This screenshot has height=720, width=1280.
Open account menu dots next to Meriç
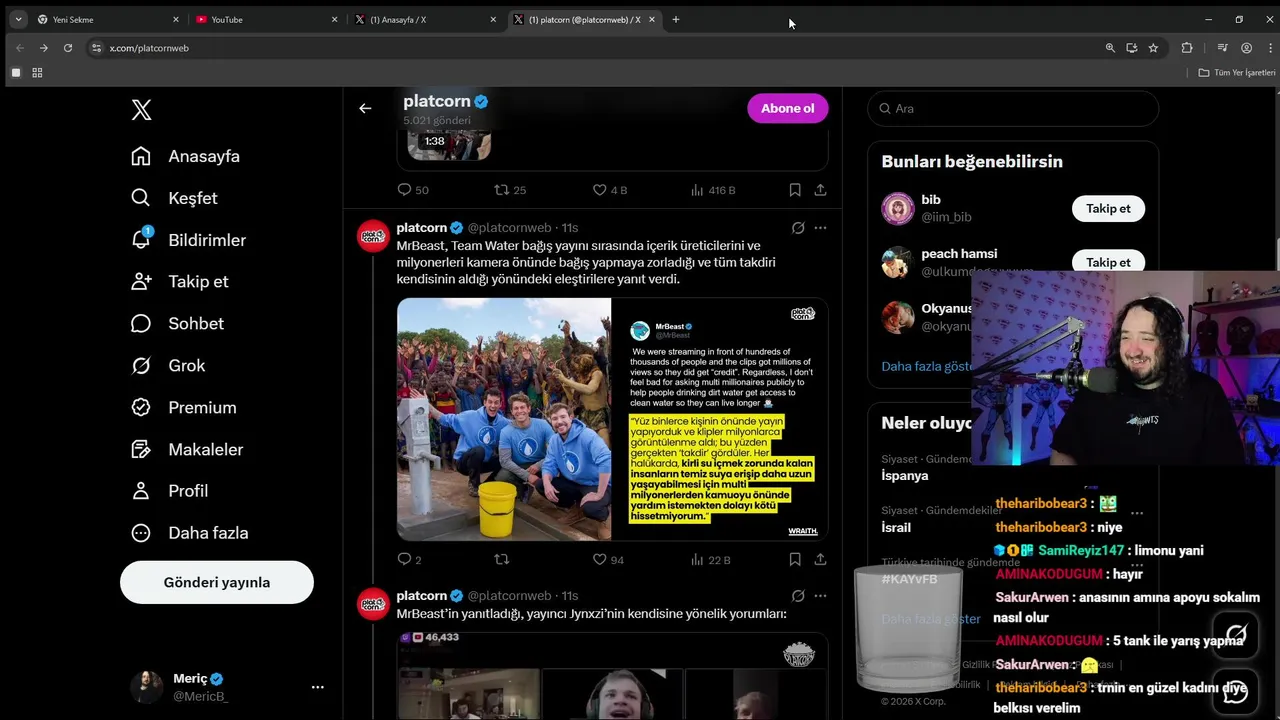(317, 687)
